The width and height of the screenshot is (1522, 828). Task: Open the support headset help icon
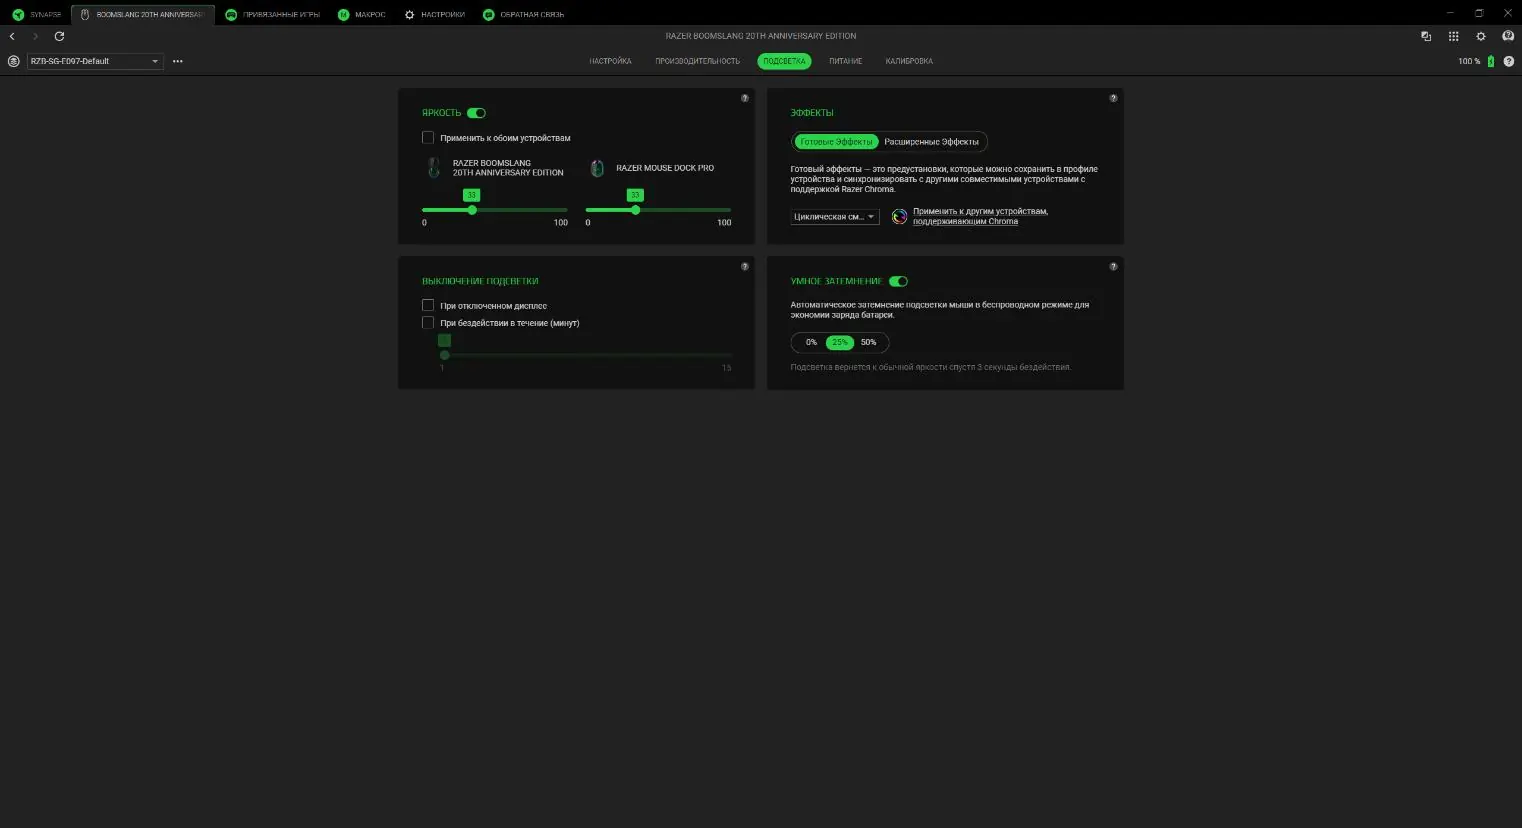click(x=1508, y=36)
